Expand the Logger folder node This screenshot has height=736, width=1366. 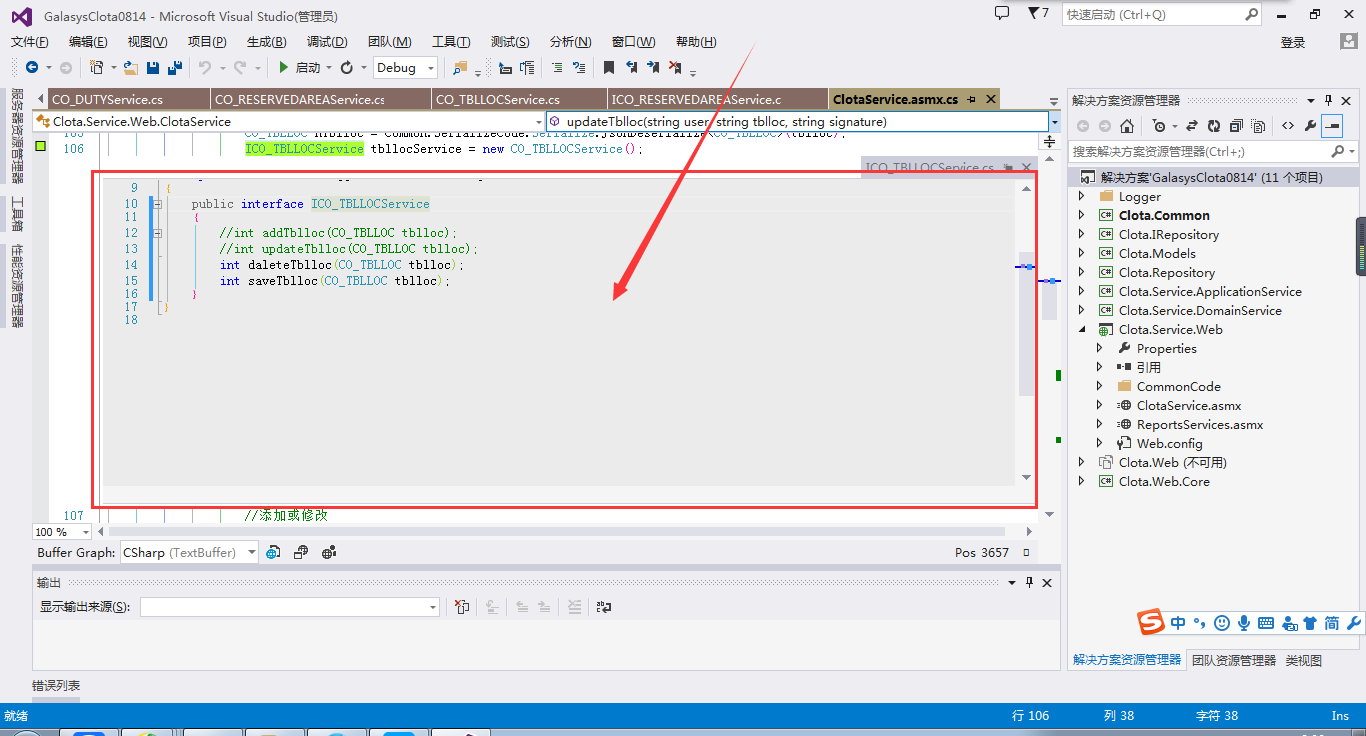(x=1081, y=197)
